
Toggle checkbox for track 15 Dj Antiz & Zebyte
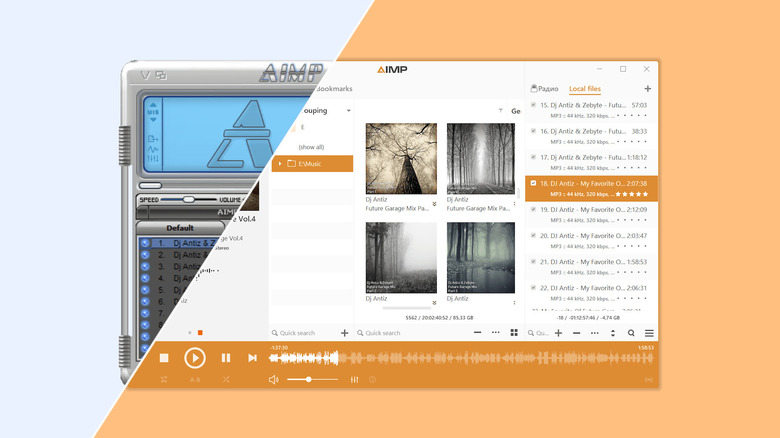[532, 104]
